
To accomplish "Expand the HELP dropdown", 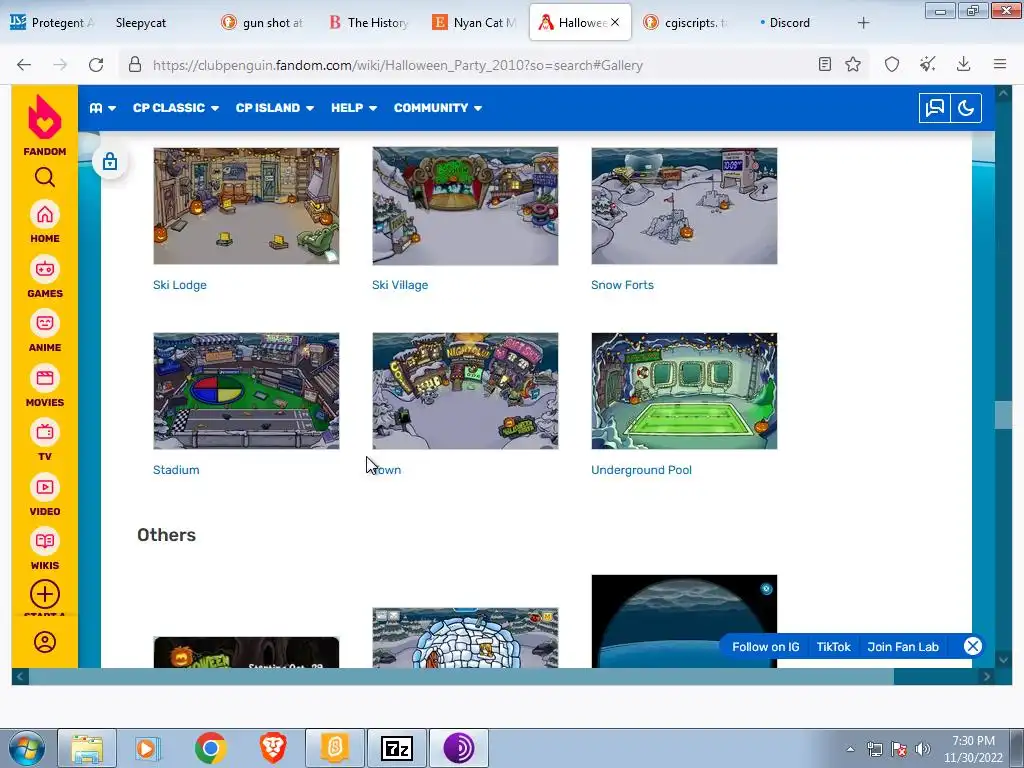I will tap(353, 108).
